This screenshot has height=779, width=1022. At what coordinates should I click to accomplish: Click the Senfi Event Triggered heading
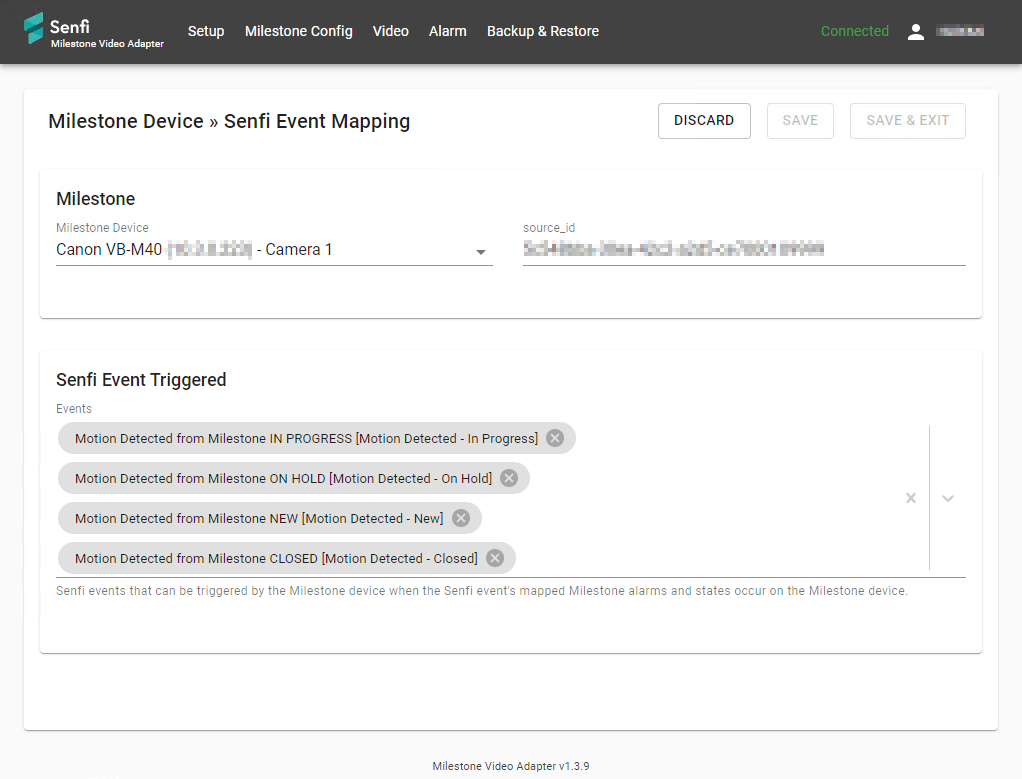pos(141,379)
